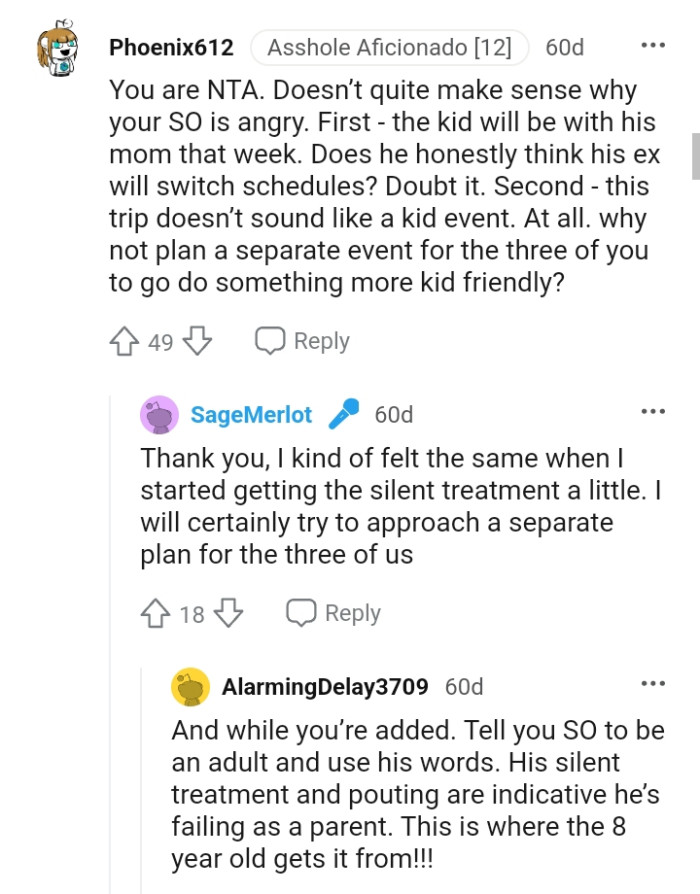Open SageMerlot's purple avatar
The width and height of the screenshot is (700, 894).
point(160,414)
